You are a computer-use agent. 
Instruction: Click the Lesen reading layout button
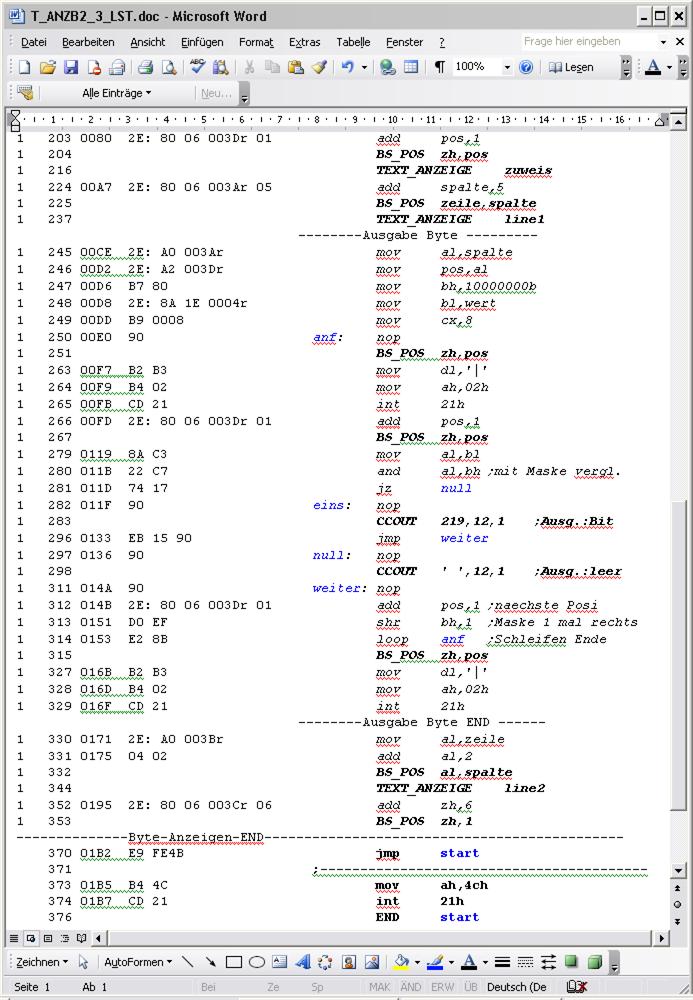pyautogui.click(x=571, y=67)
